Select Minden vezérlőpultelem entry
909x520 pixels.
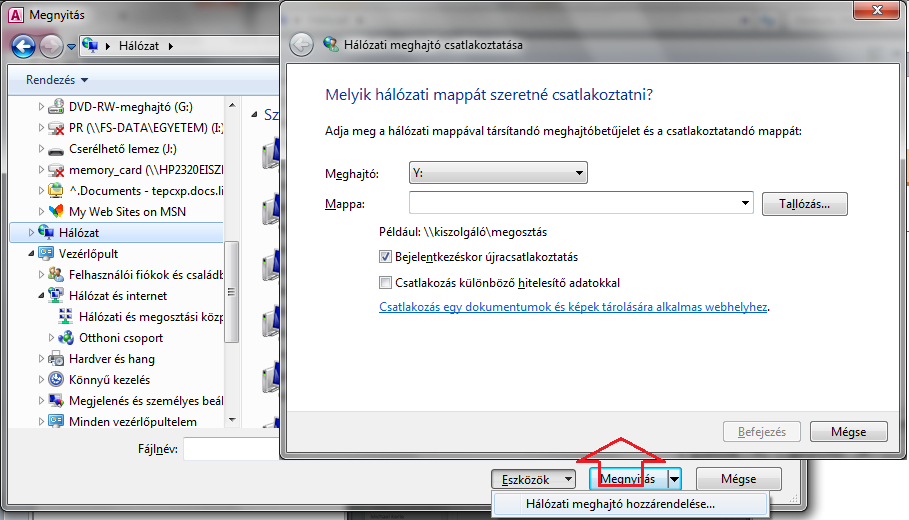click(133, 421)
